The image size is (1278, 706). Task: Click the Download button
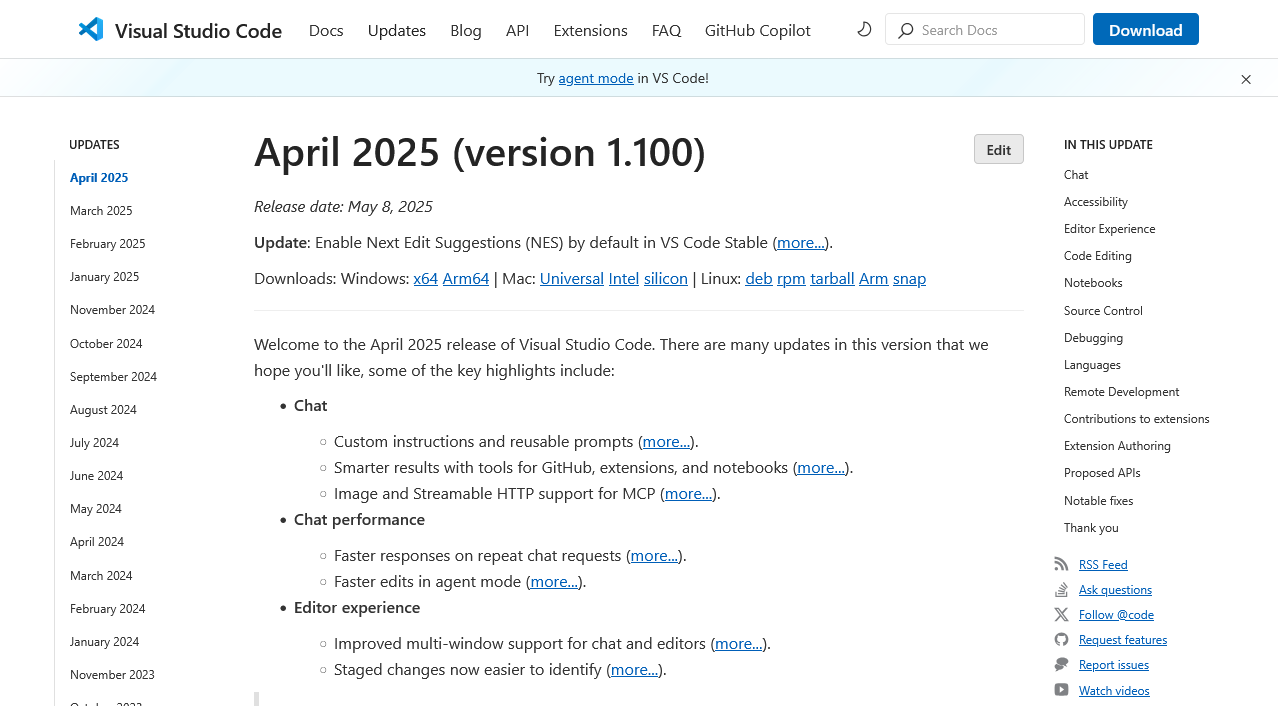[x=1146, y=29]
